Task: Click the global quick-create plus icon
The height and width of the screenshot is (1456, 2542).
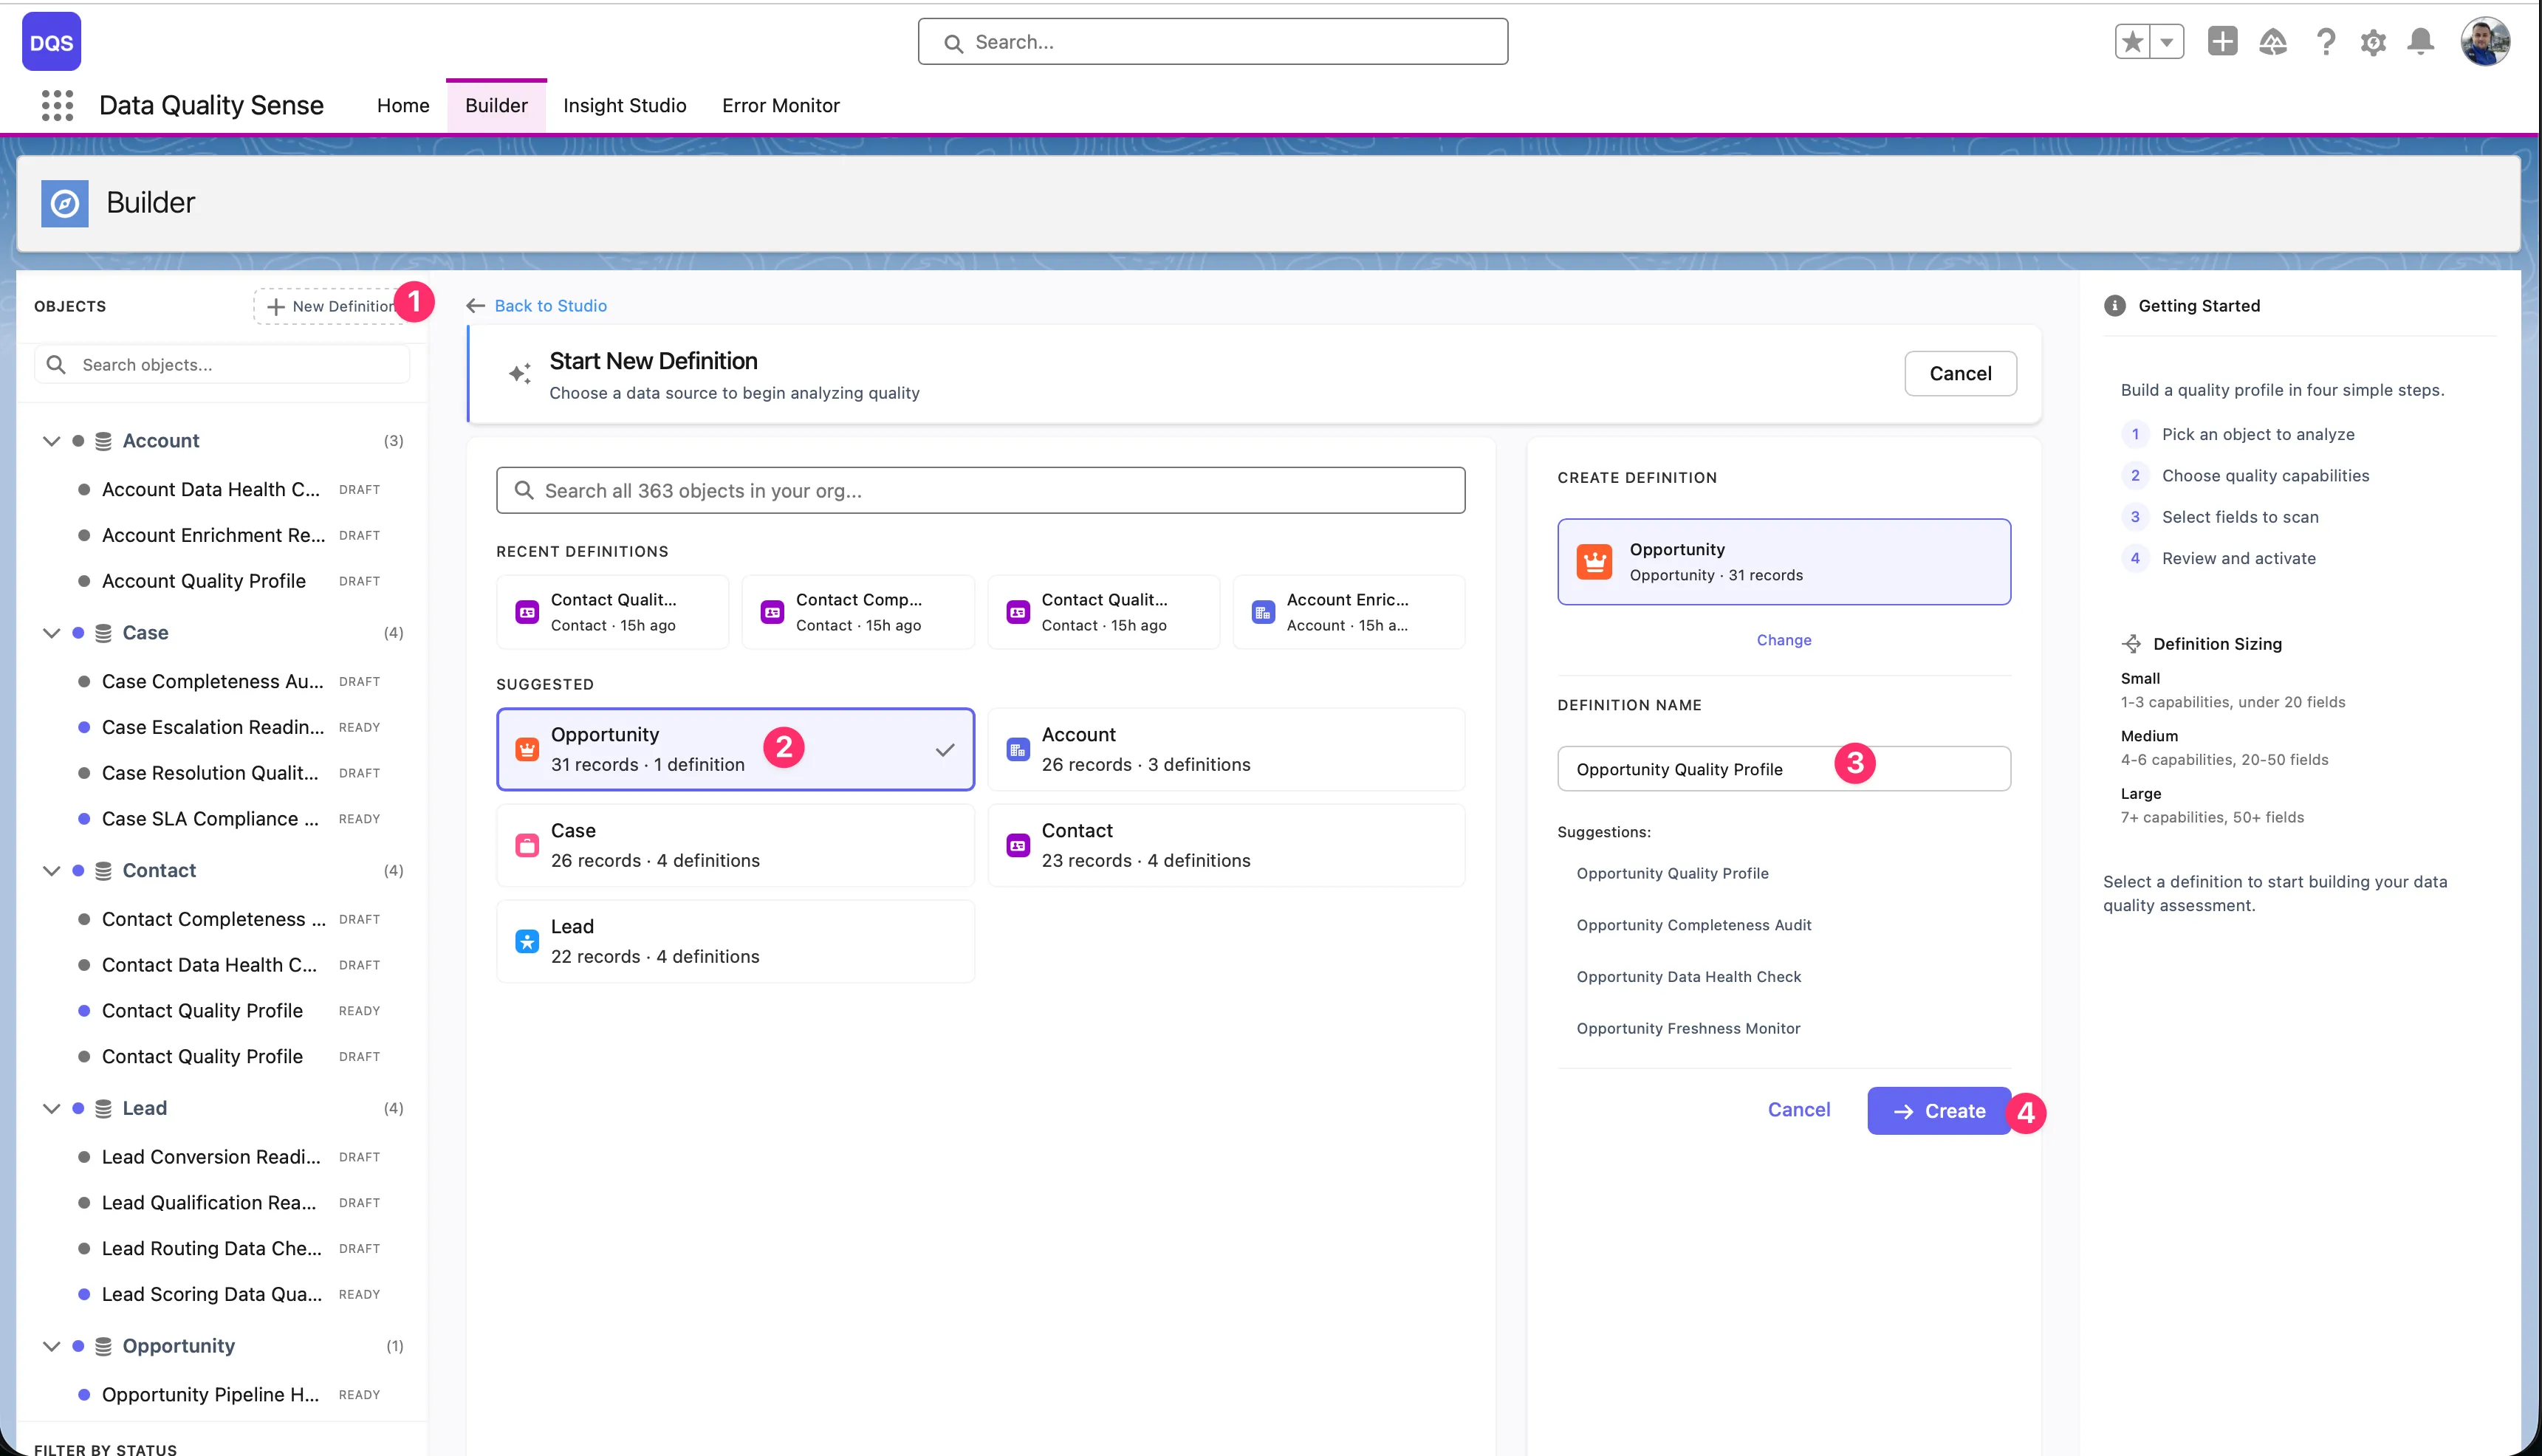Action: pos(2222,42)
